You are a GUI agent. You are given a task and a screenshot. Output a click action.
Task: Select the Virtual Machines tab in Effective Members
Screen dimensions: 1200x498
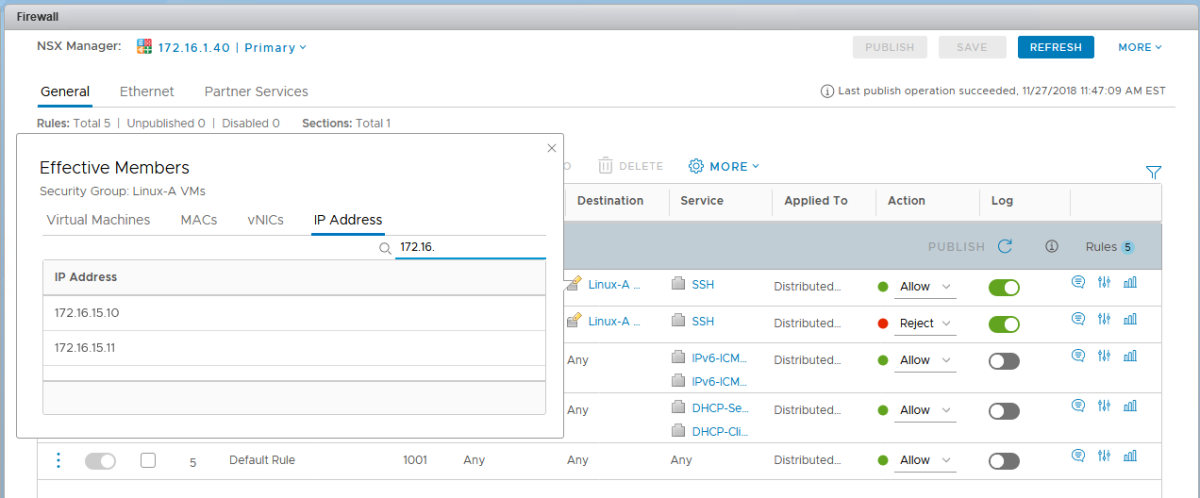click(98, 220)
